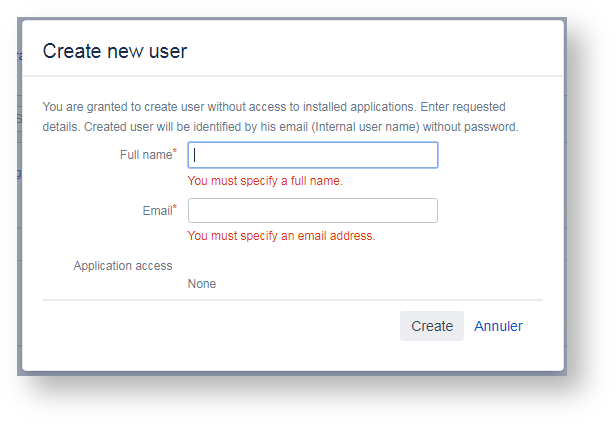Screen dimensions: 615x424
Task: Click the right end of the Full name field
Action: 428,155
